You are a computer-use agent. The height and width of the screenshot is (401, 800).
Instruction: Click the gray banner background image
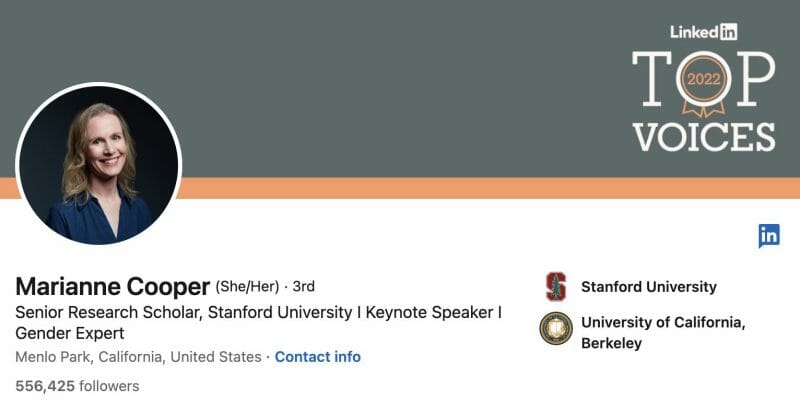[400, 80]
